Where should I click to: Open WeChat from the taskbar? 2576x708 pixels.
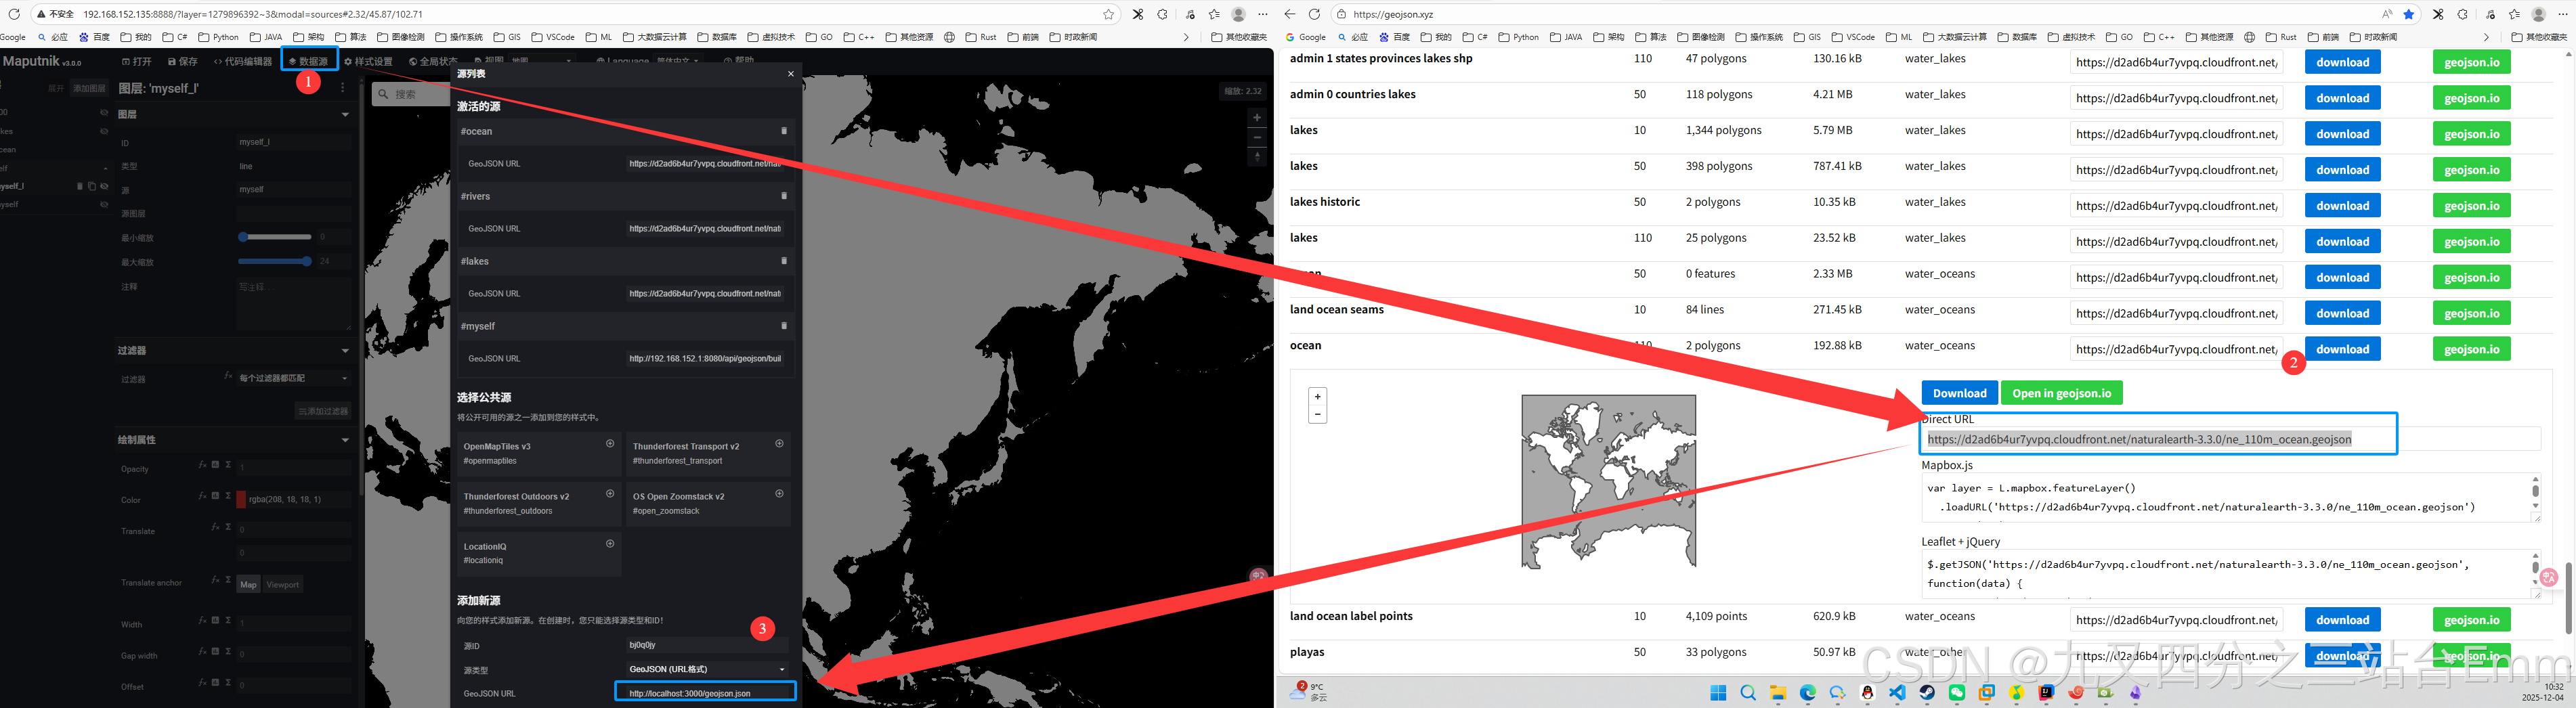(1957, 692)
